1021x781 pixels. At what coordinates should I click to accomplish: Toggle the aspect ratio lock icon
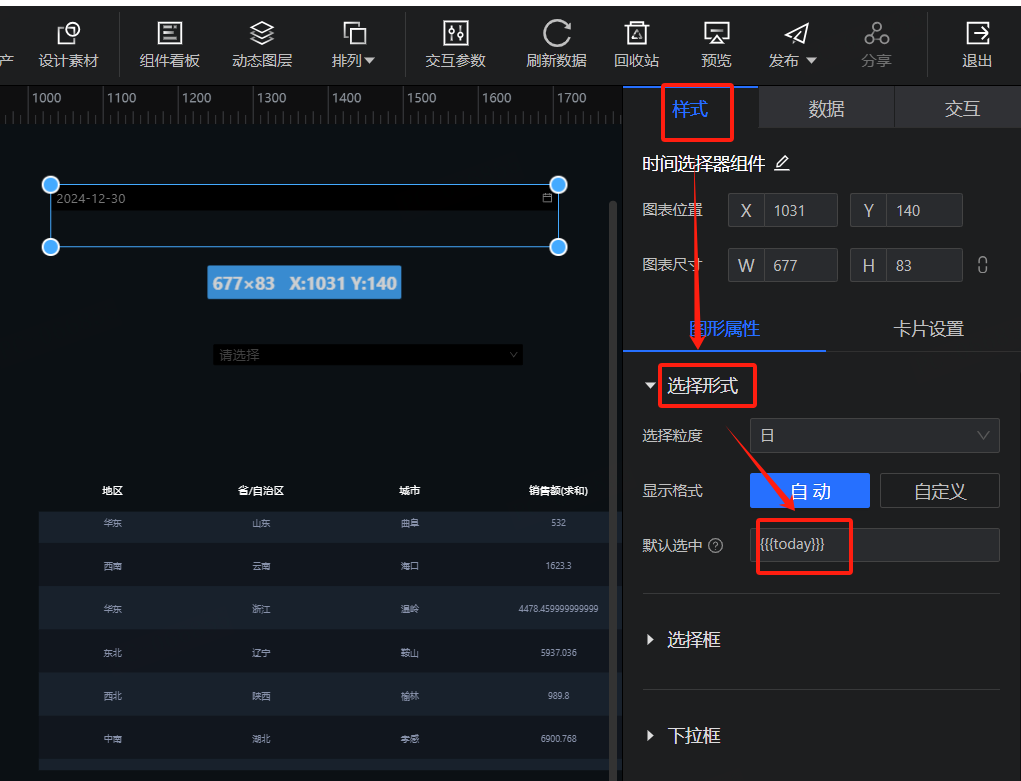click(x=982, y=265)
